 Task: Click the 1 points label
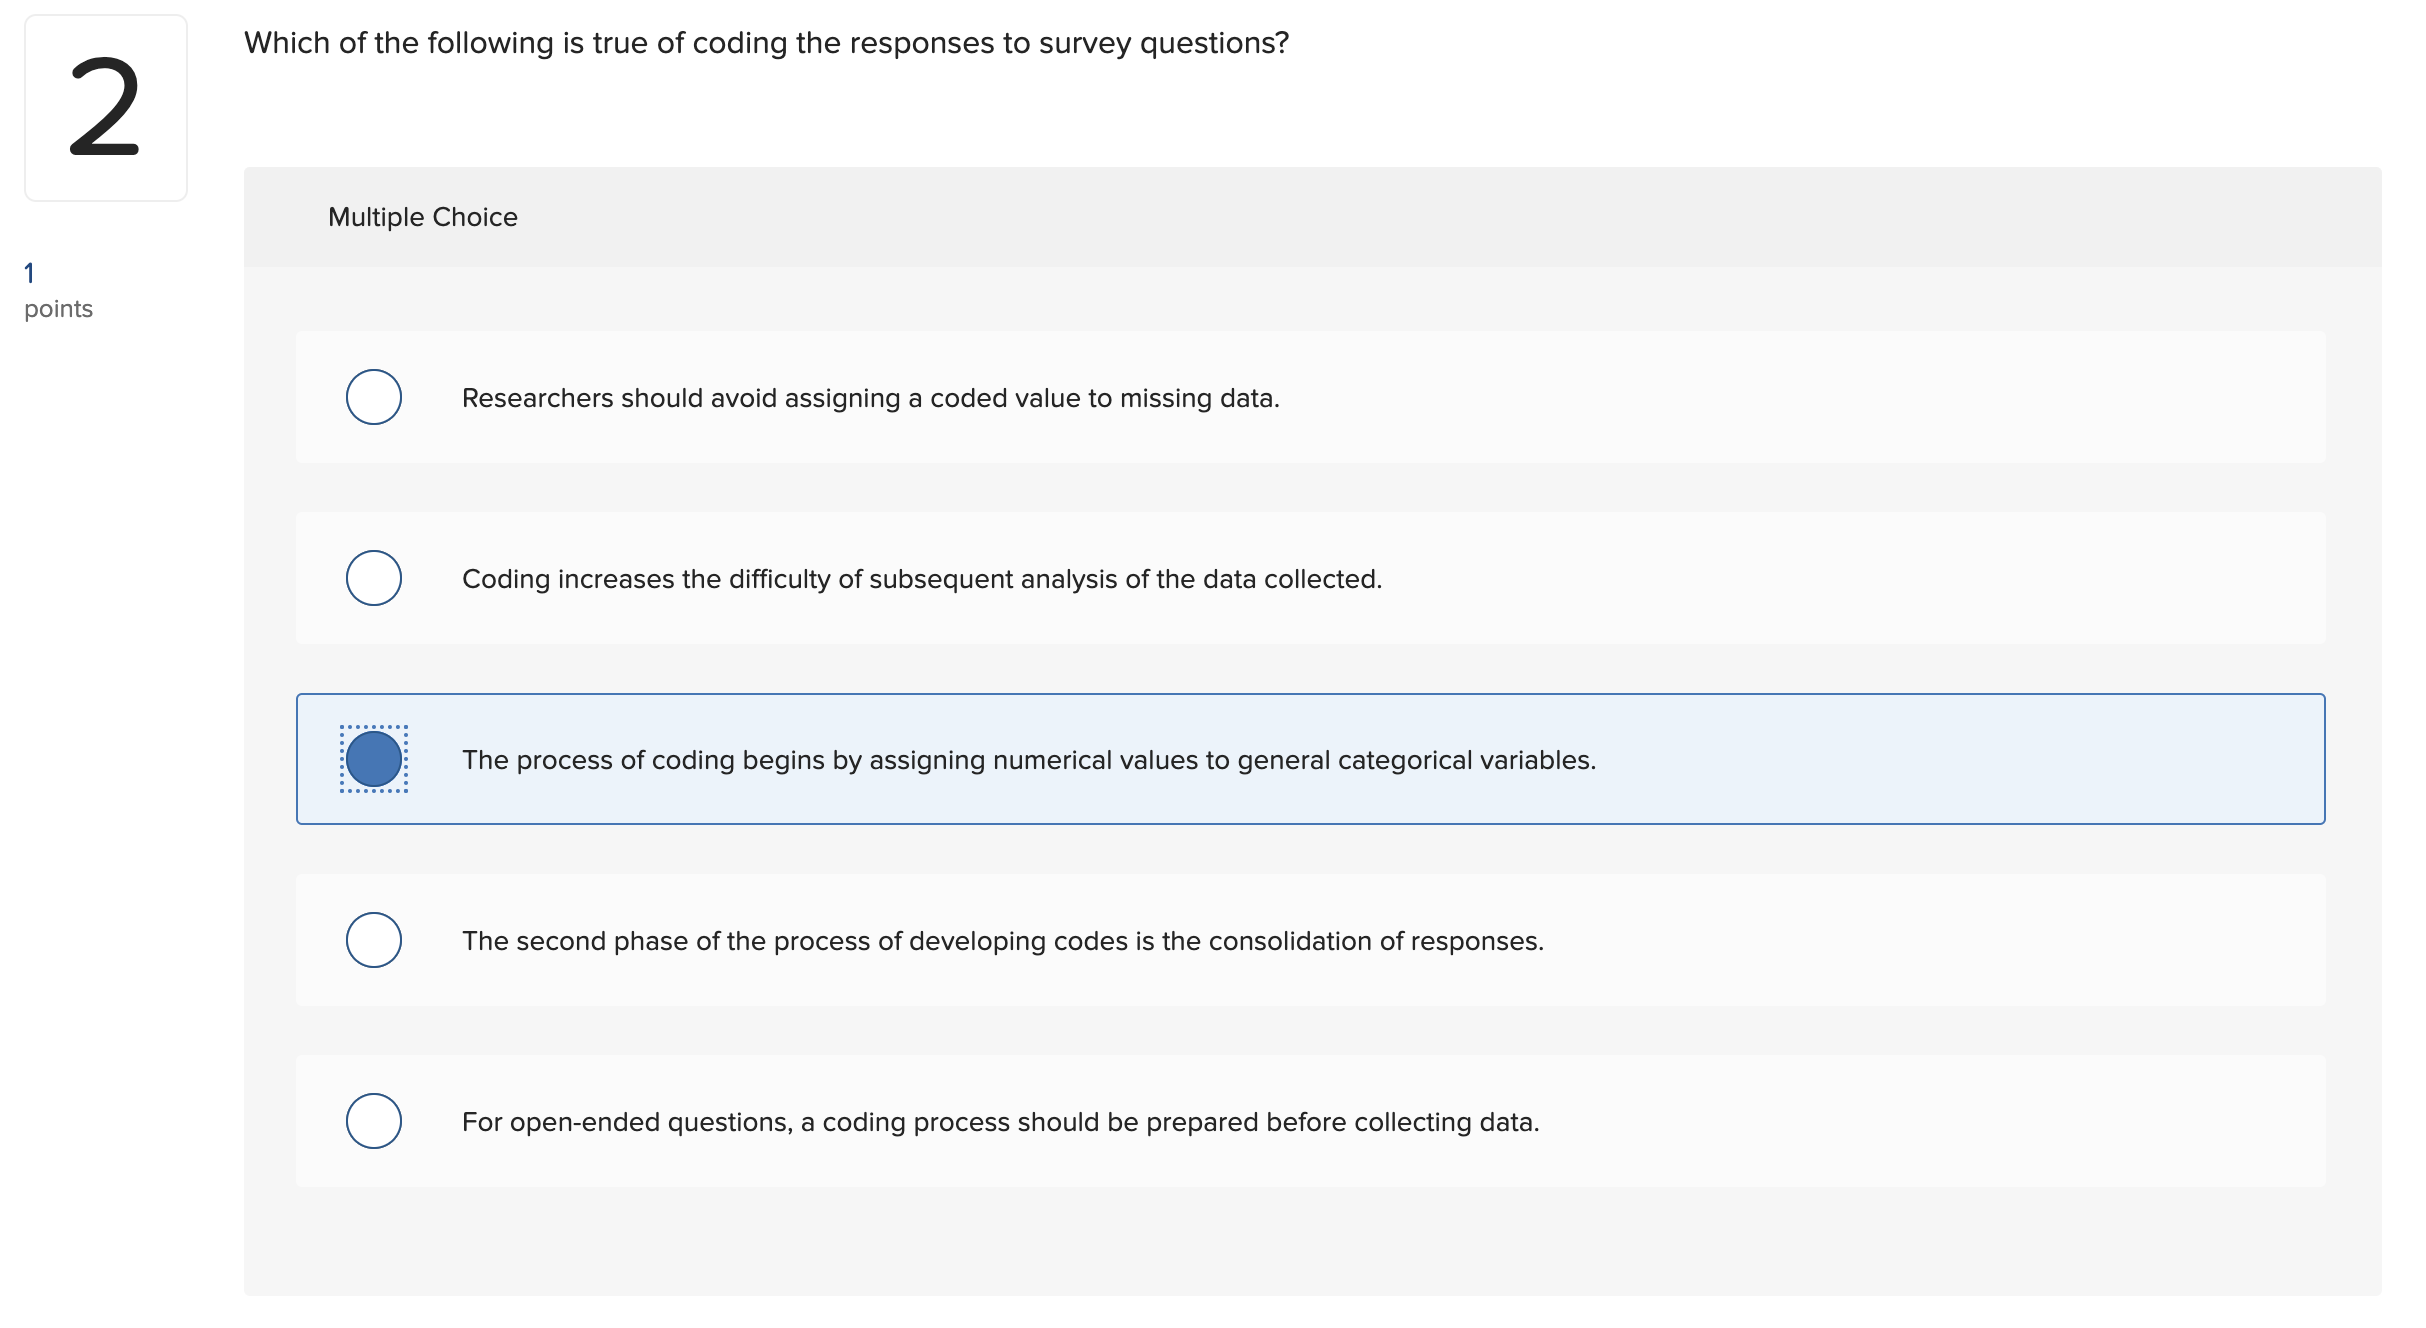pos(56,290)
